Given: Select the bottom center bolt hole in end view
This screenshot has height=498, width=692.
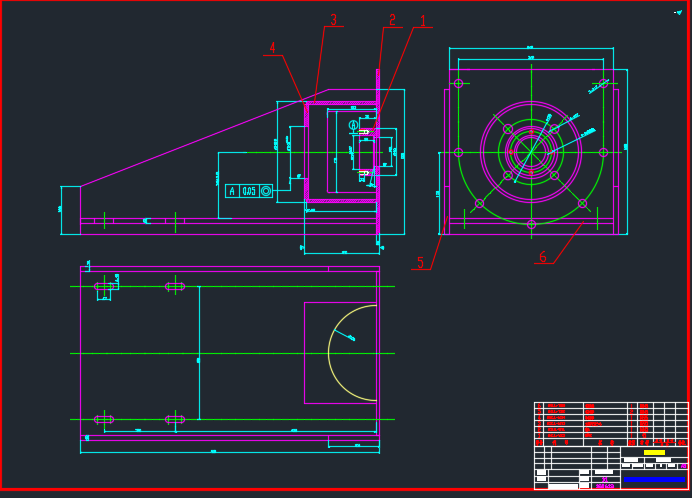Looking at the screenshot, I should (531, 224).
